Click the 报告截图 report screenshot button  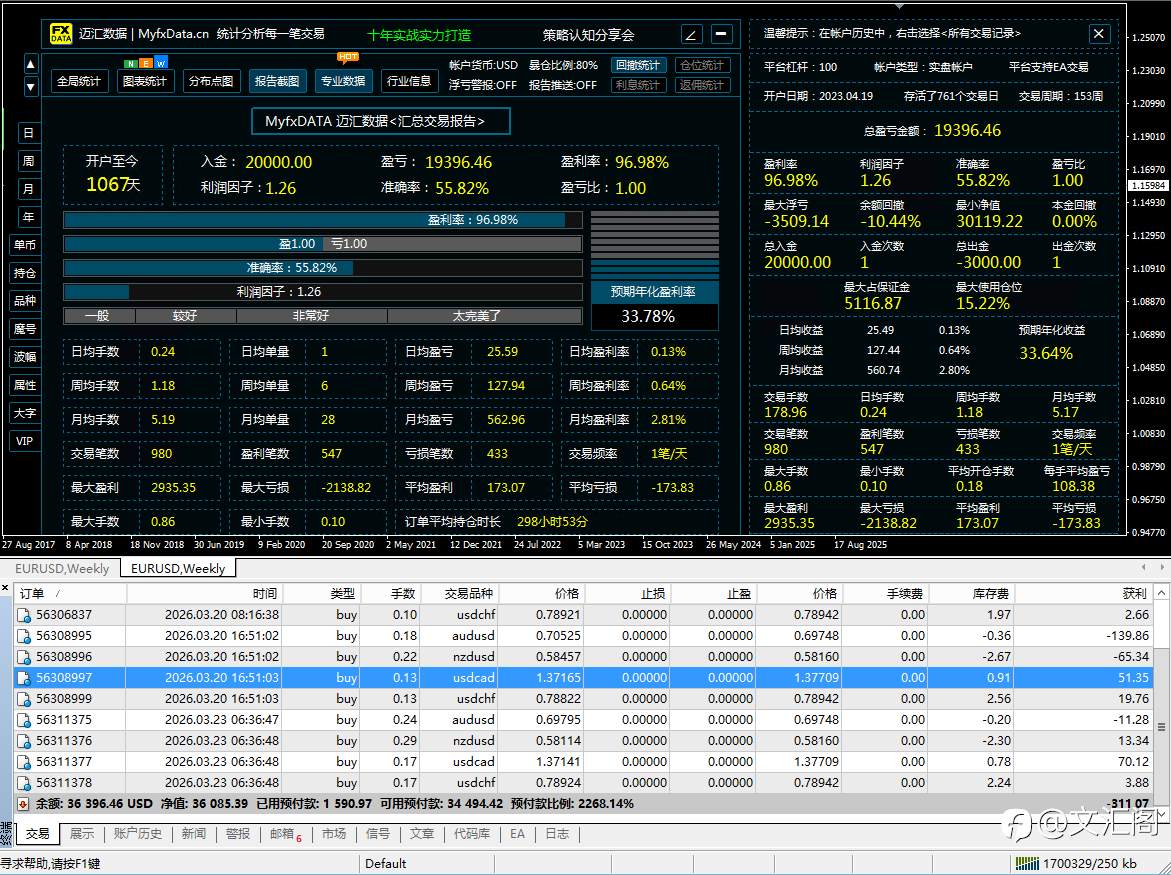click(277, 81)
